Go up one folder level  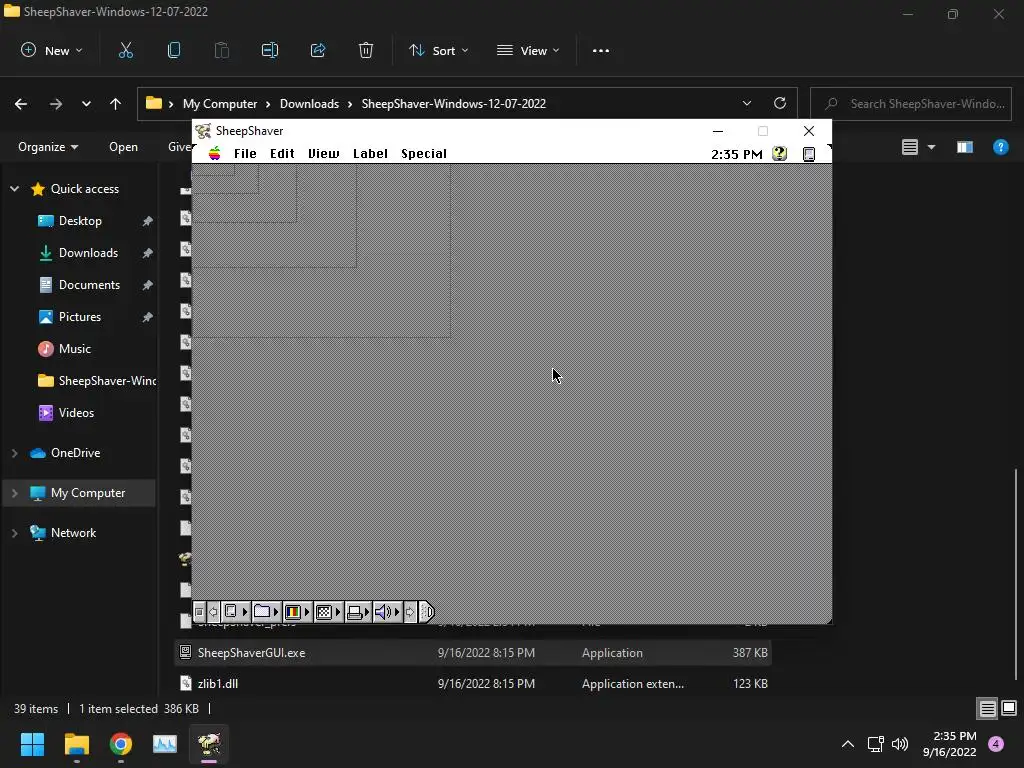pos(116,104)
